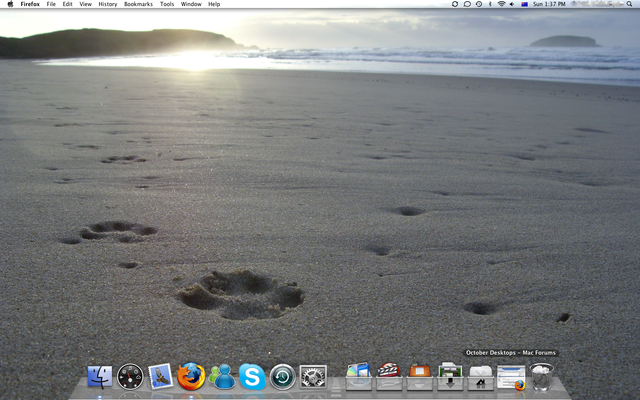Open the Downloads stack in dock
Viewport: 640px width, 400px height.
coord(450,377)
